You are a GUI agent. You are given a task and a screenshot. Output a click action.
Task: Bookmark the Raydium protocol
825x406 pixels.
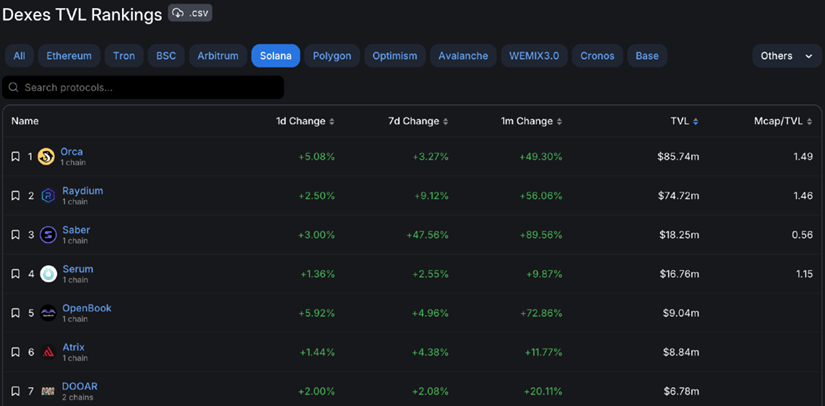point(16,196)
